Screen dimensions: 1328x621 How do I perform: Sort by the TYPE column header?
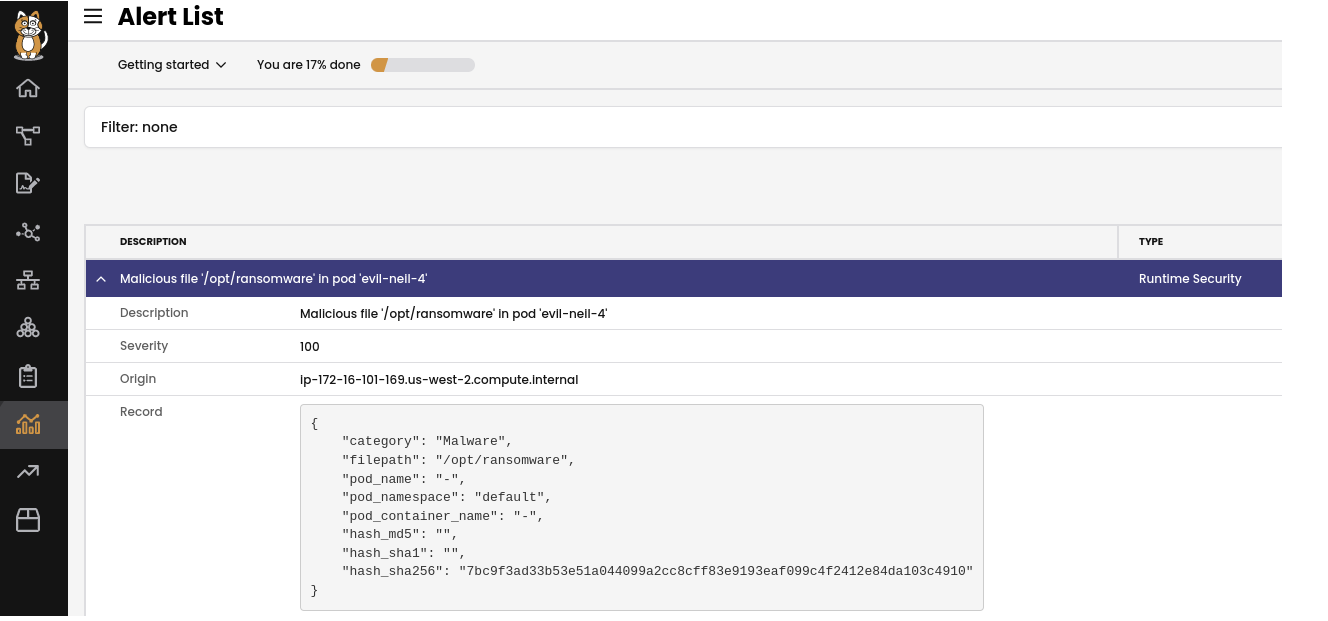pyautogui.click(x=1151, y=242)
